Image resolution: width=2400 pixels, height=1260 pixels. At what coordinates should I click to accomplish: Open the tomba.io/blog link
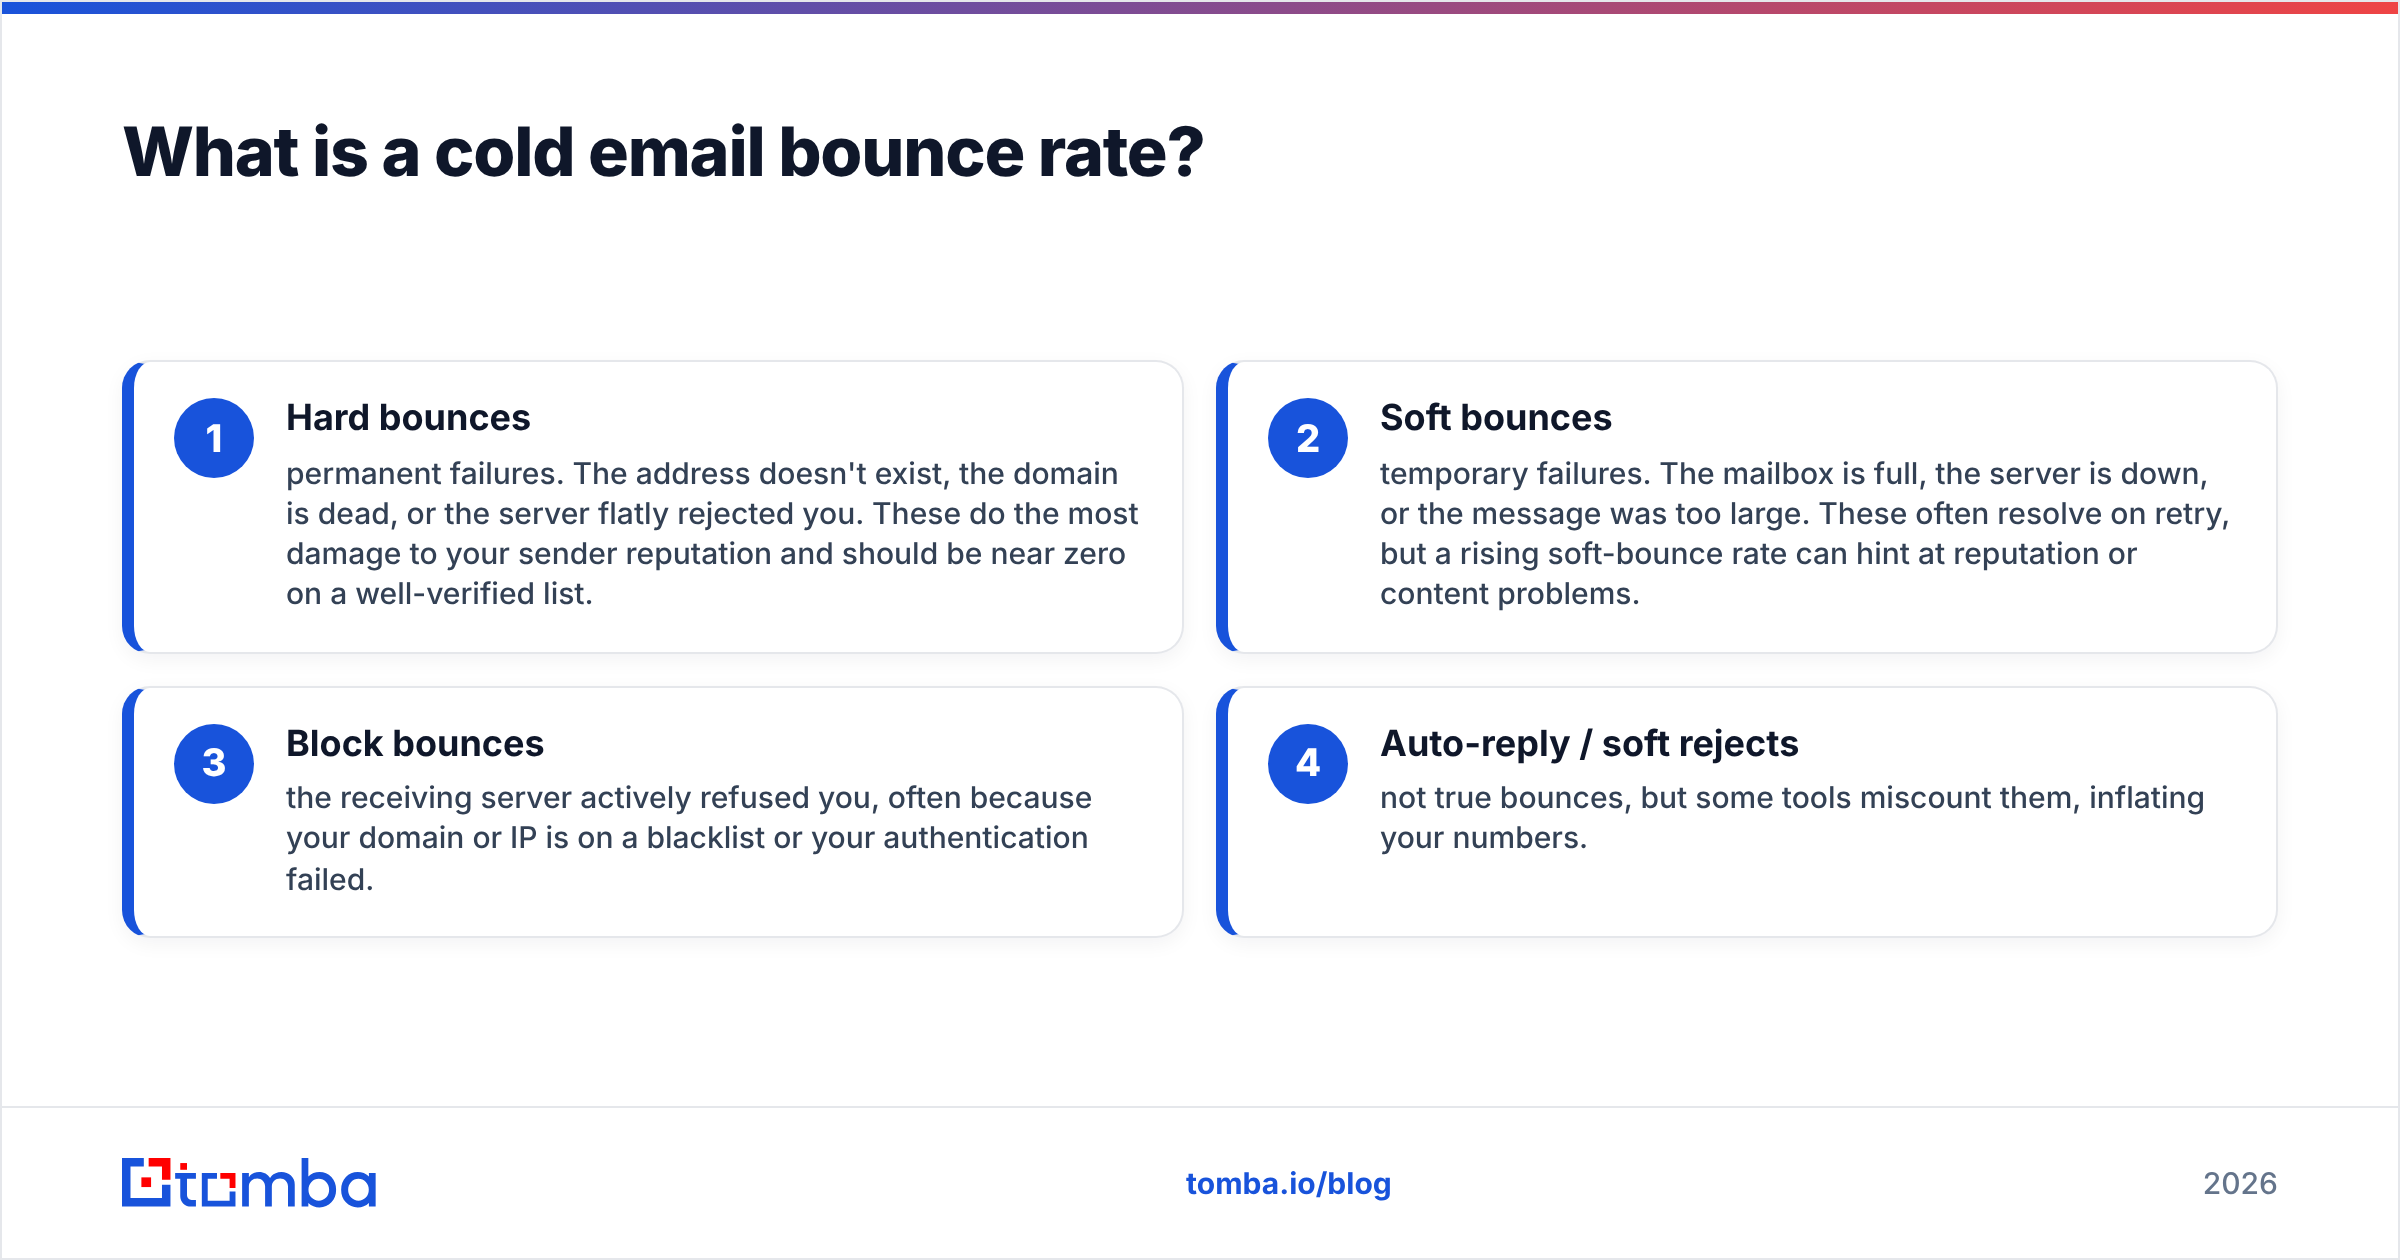[x=1288, y=1184]
